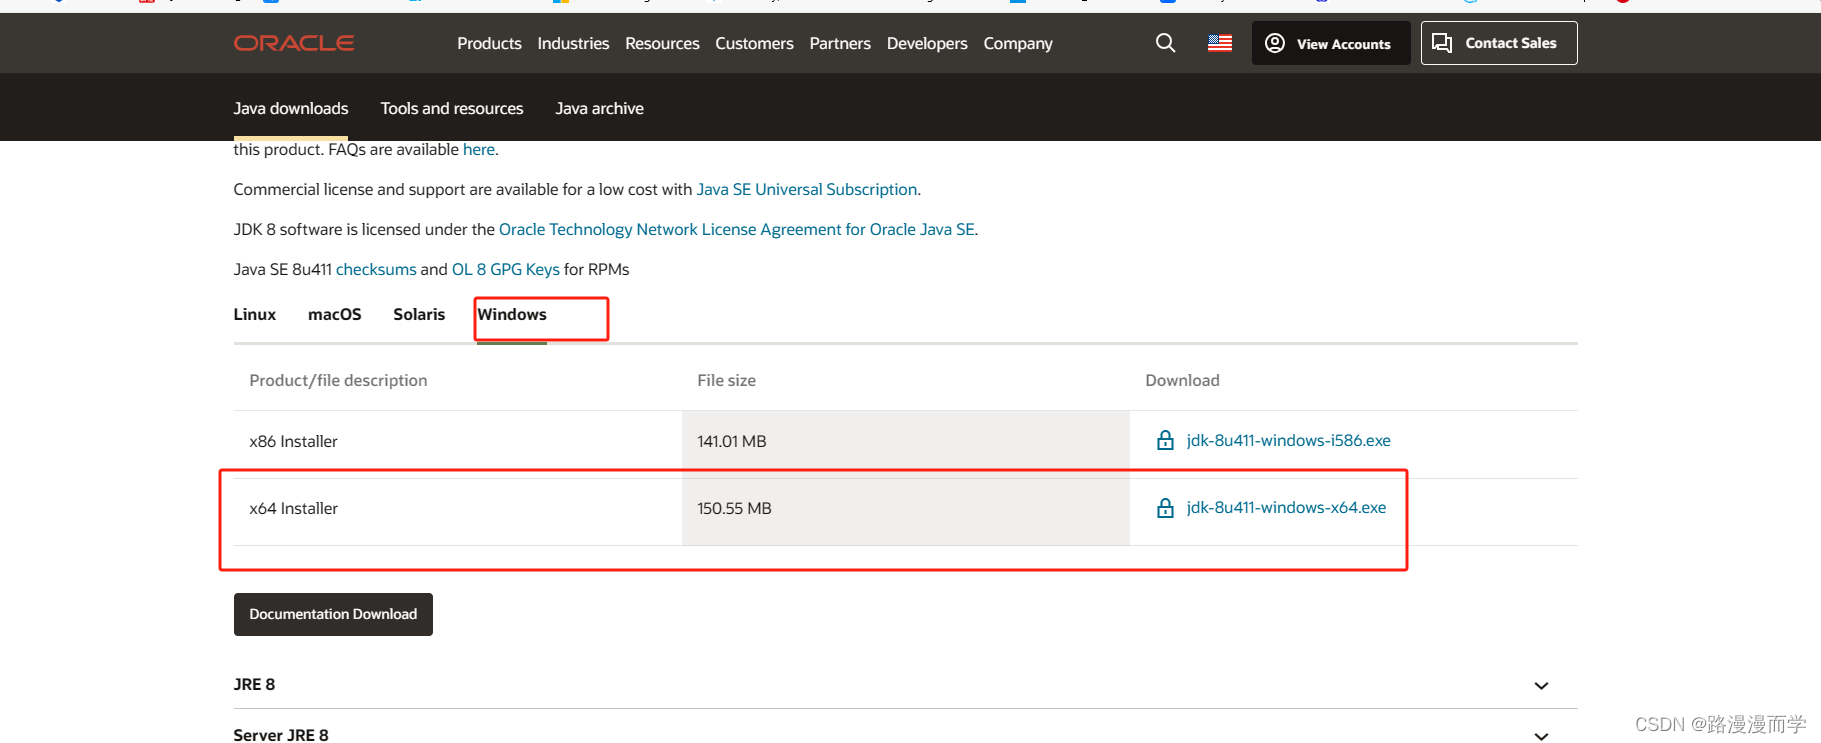This screenshot has height=743, width=1821.
Task: Open the Resources menu
Action: pos(662,43)
